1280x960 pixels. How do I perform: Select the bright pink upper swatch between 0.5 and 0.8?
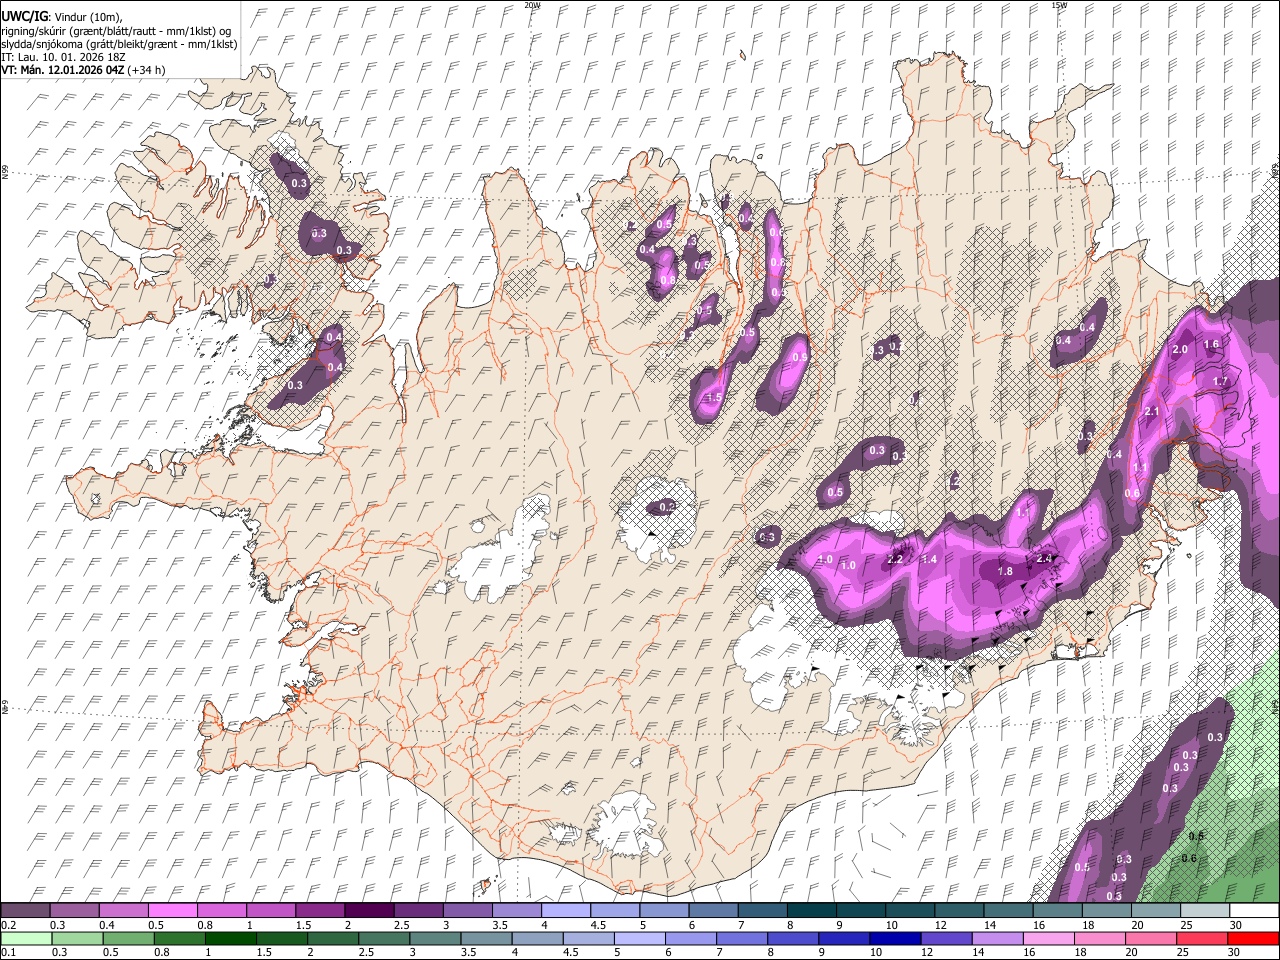click(172, 910)
